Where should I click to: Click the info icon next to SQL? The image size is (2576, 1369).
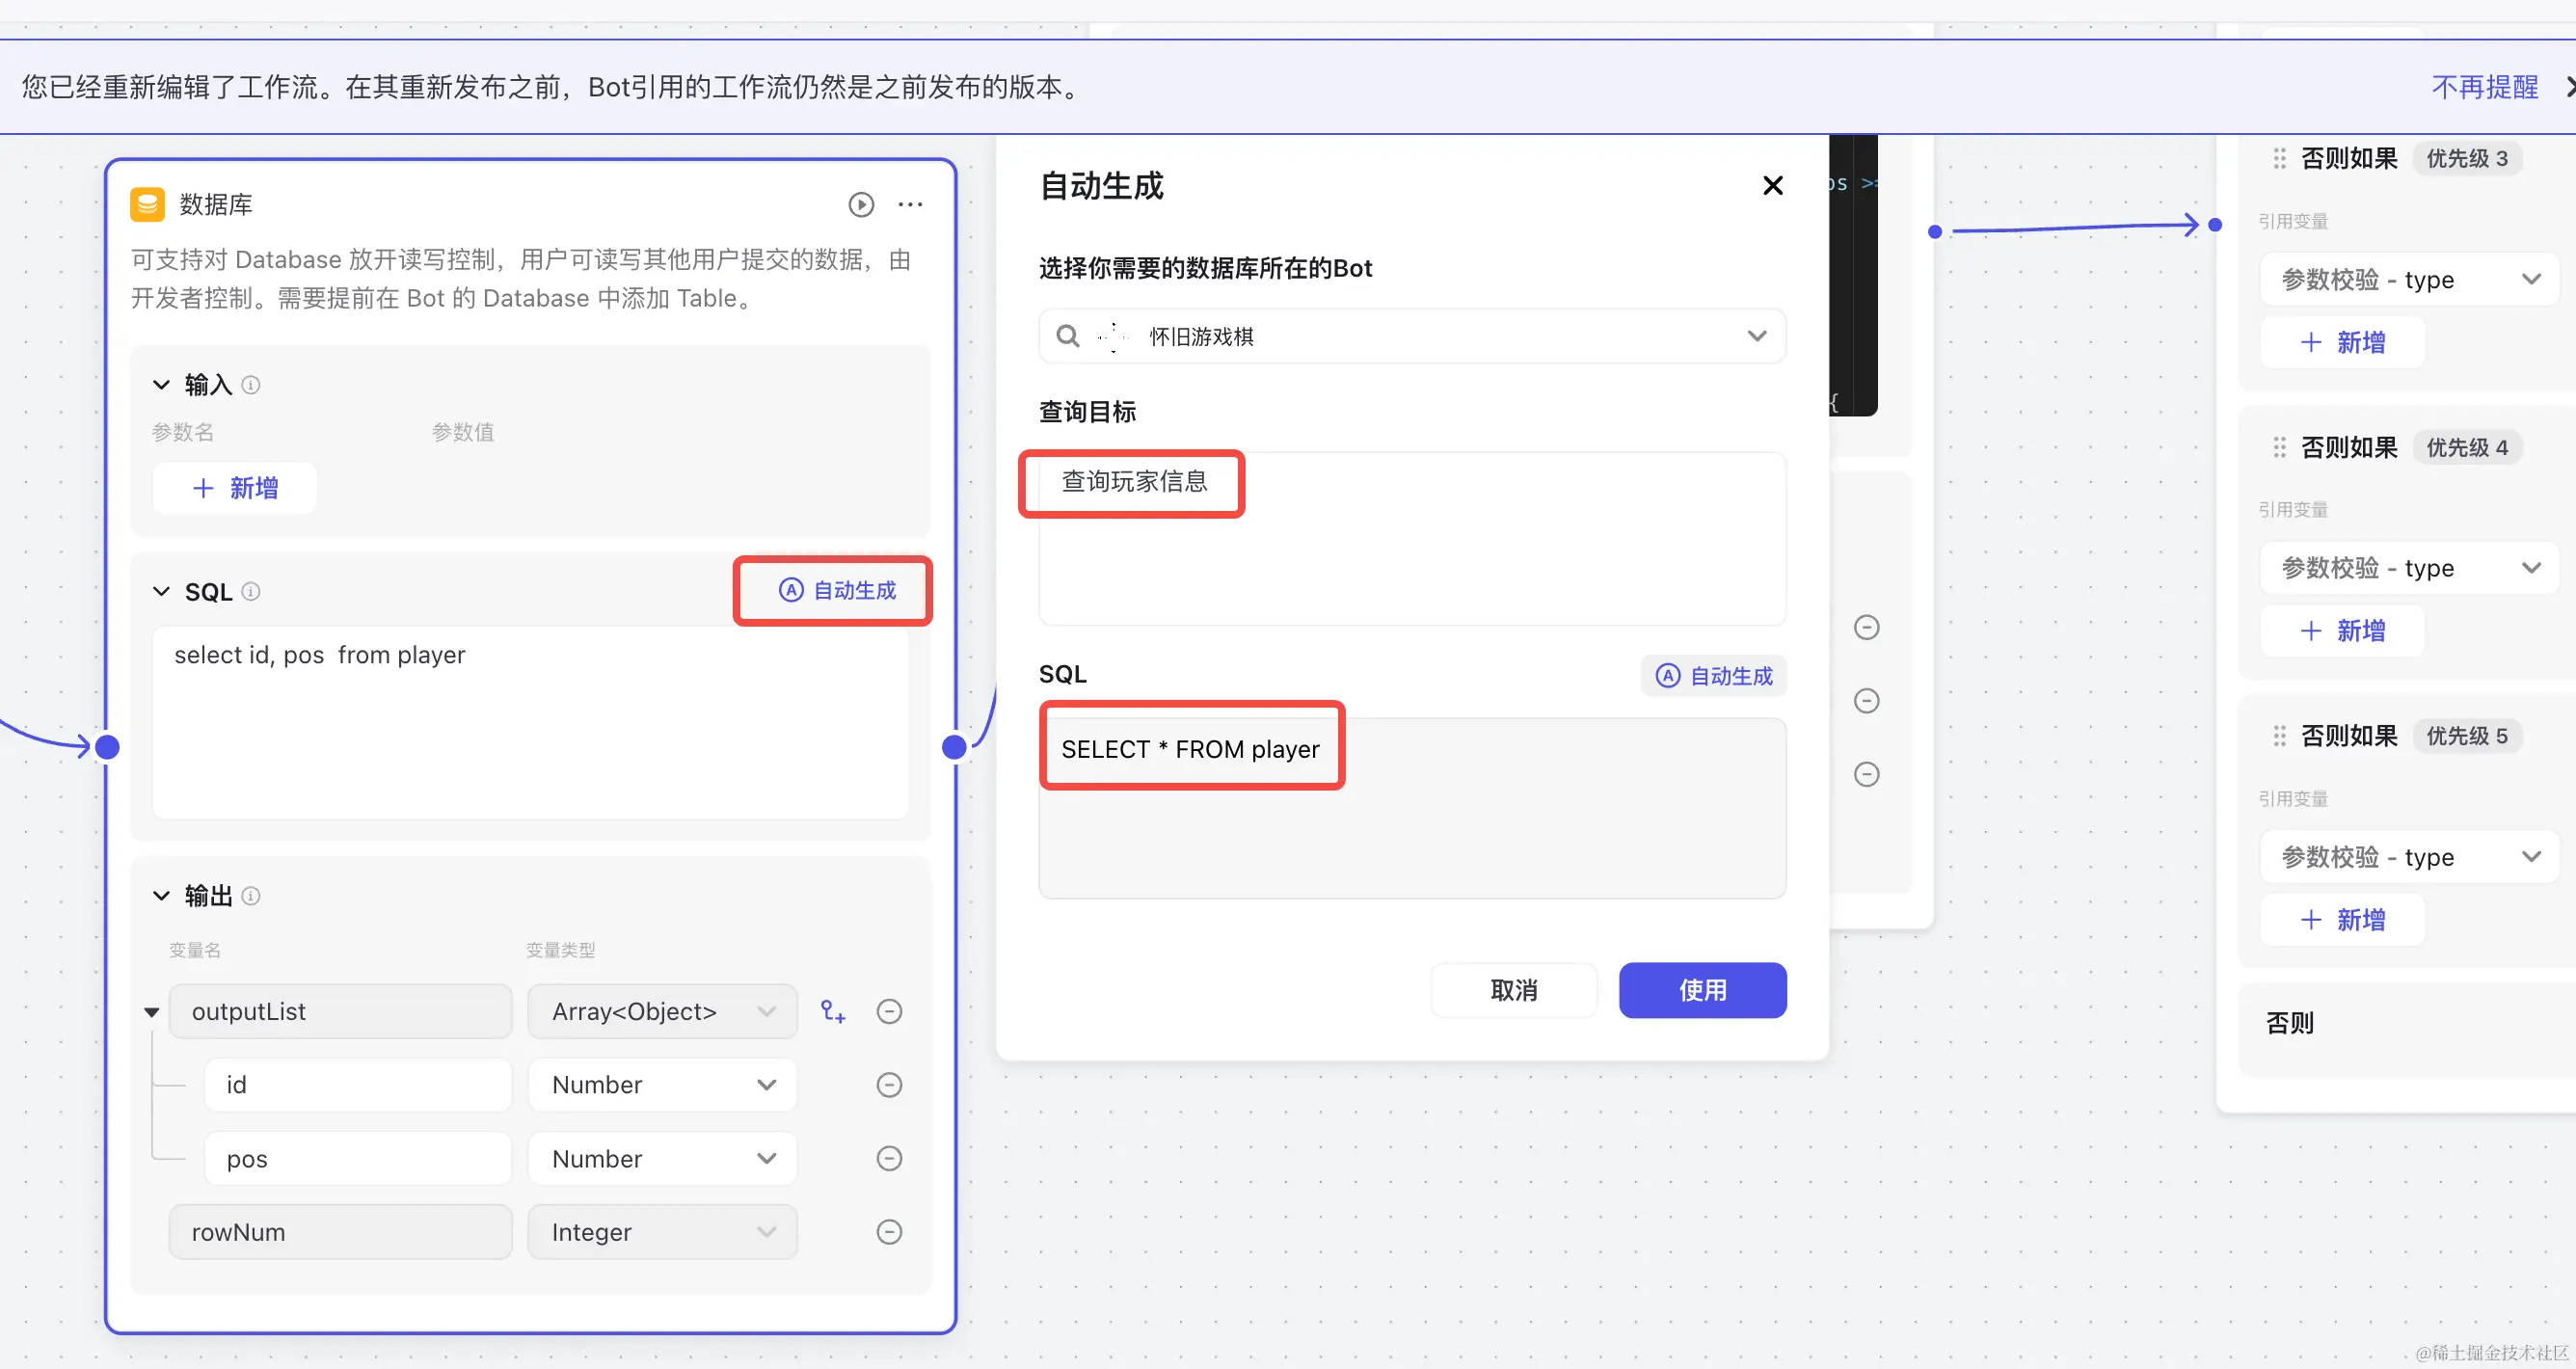(251, 592)
